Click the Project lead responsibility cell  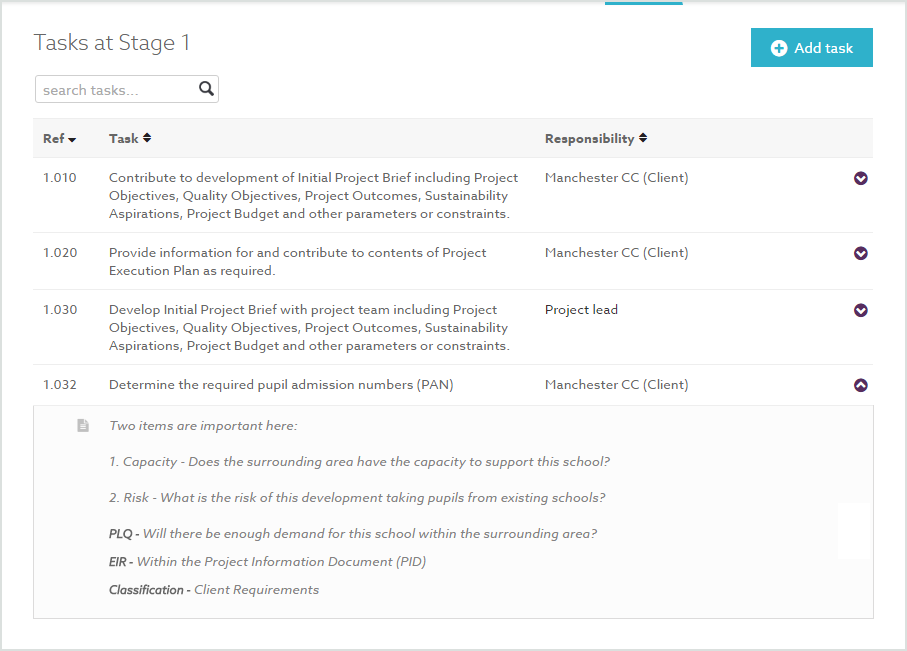581,310
